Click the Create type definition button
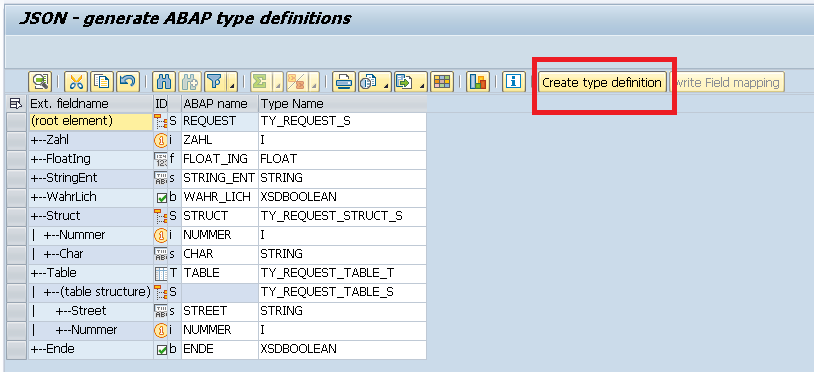Image resolution: width=814 pixels, height=372 pixels. pyautogui.click(x=602, y=82)
